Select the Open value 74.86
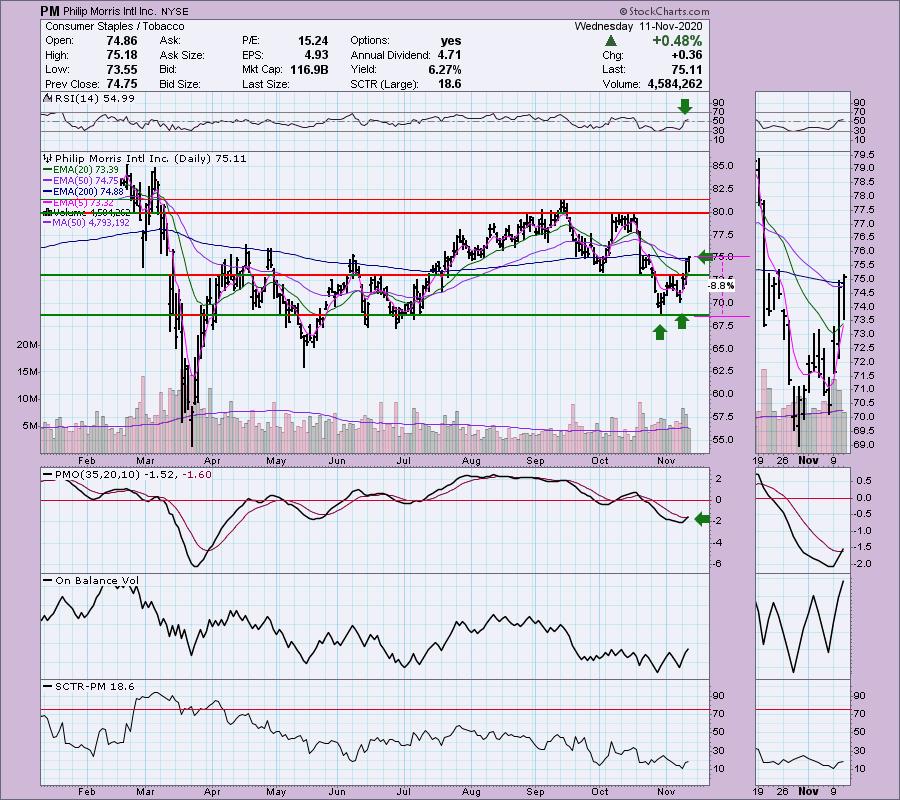 [x=122, y=41]
